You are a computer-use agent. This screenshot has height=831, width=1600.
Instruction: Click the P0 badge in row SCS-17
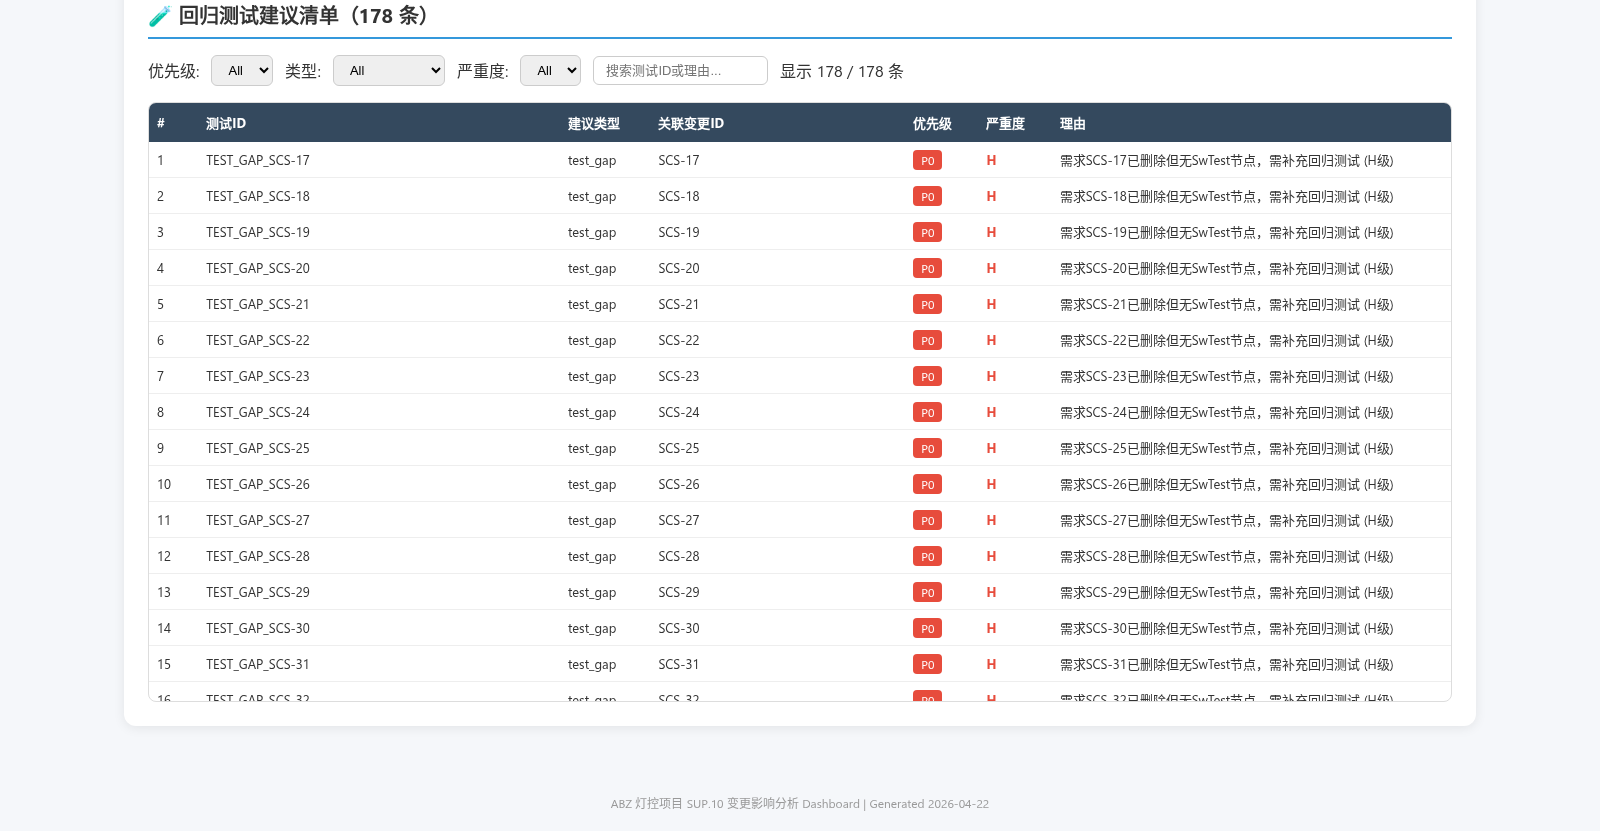click(x=927, y=160)
